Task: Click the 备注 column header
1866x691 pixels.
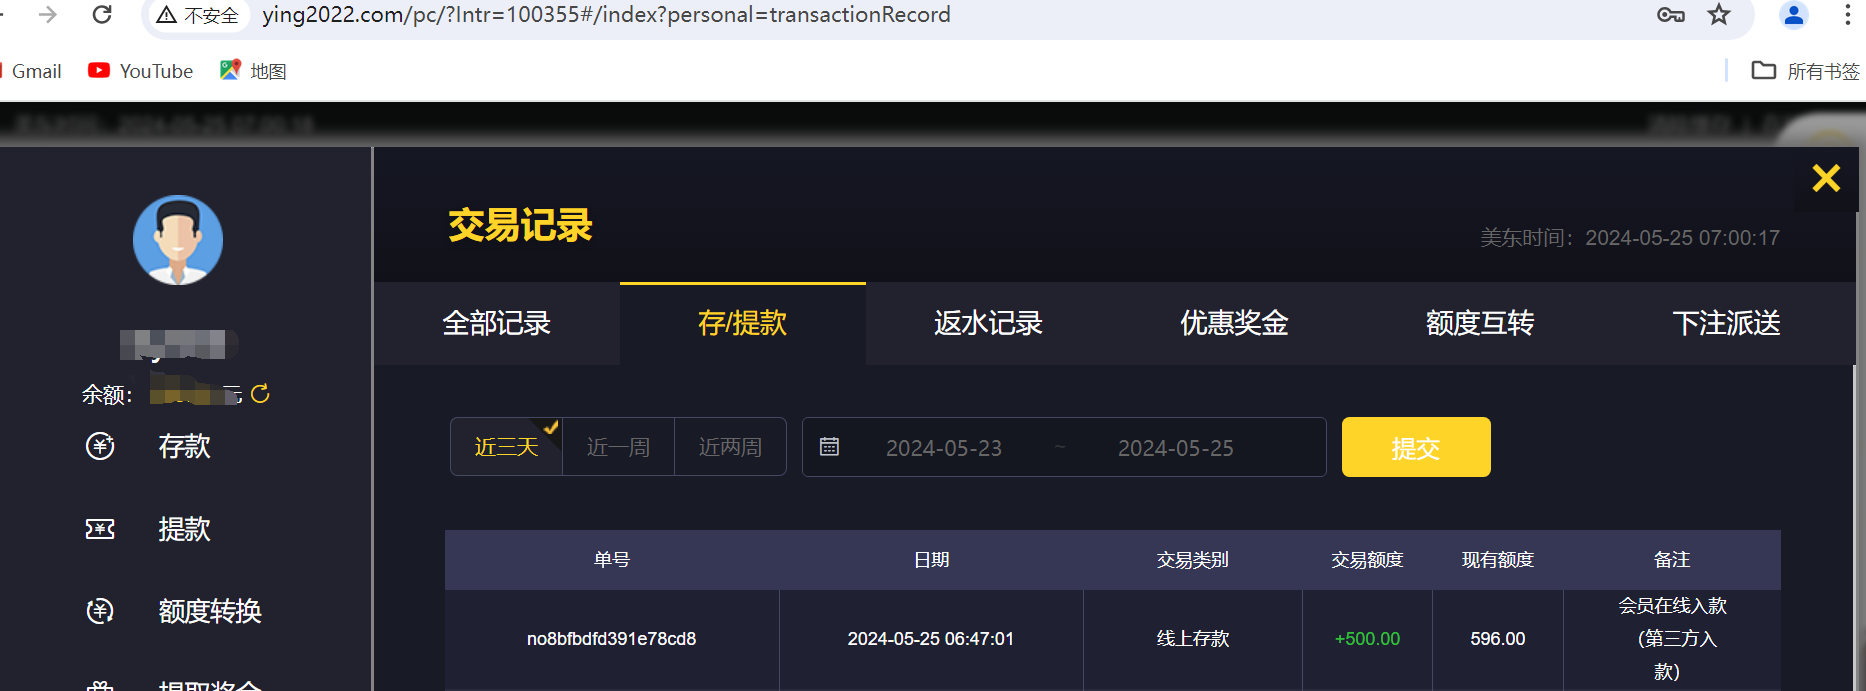Action: pos(1672,560)
